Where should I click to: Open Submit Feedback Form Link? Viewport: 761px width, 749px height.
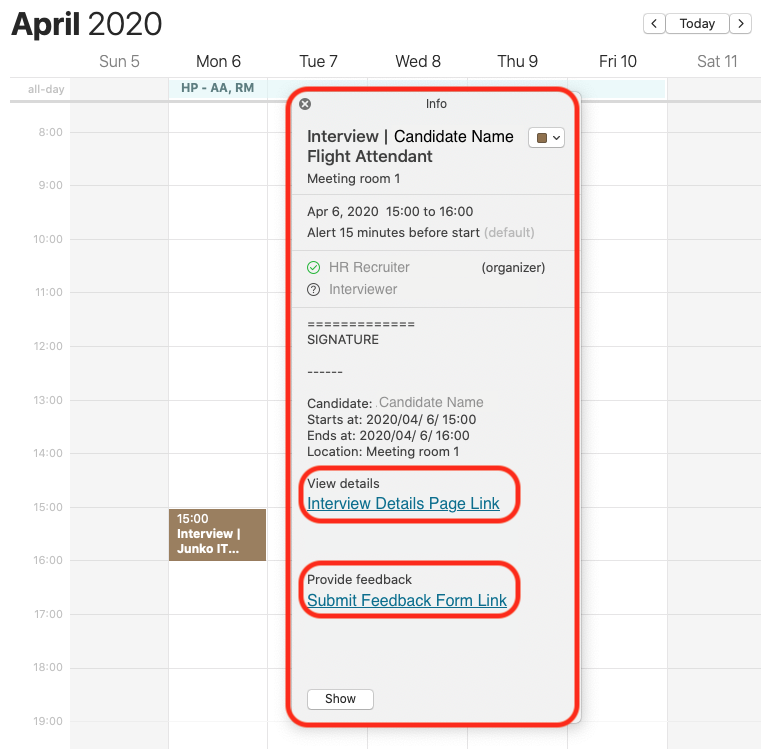407,600
